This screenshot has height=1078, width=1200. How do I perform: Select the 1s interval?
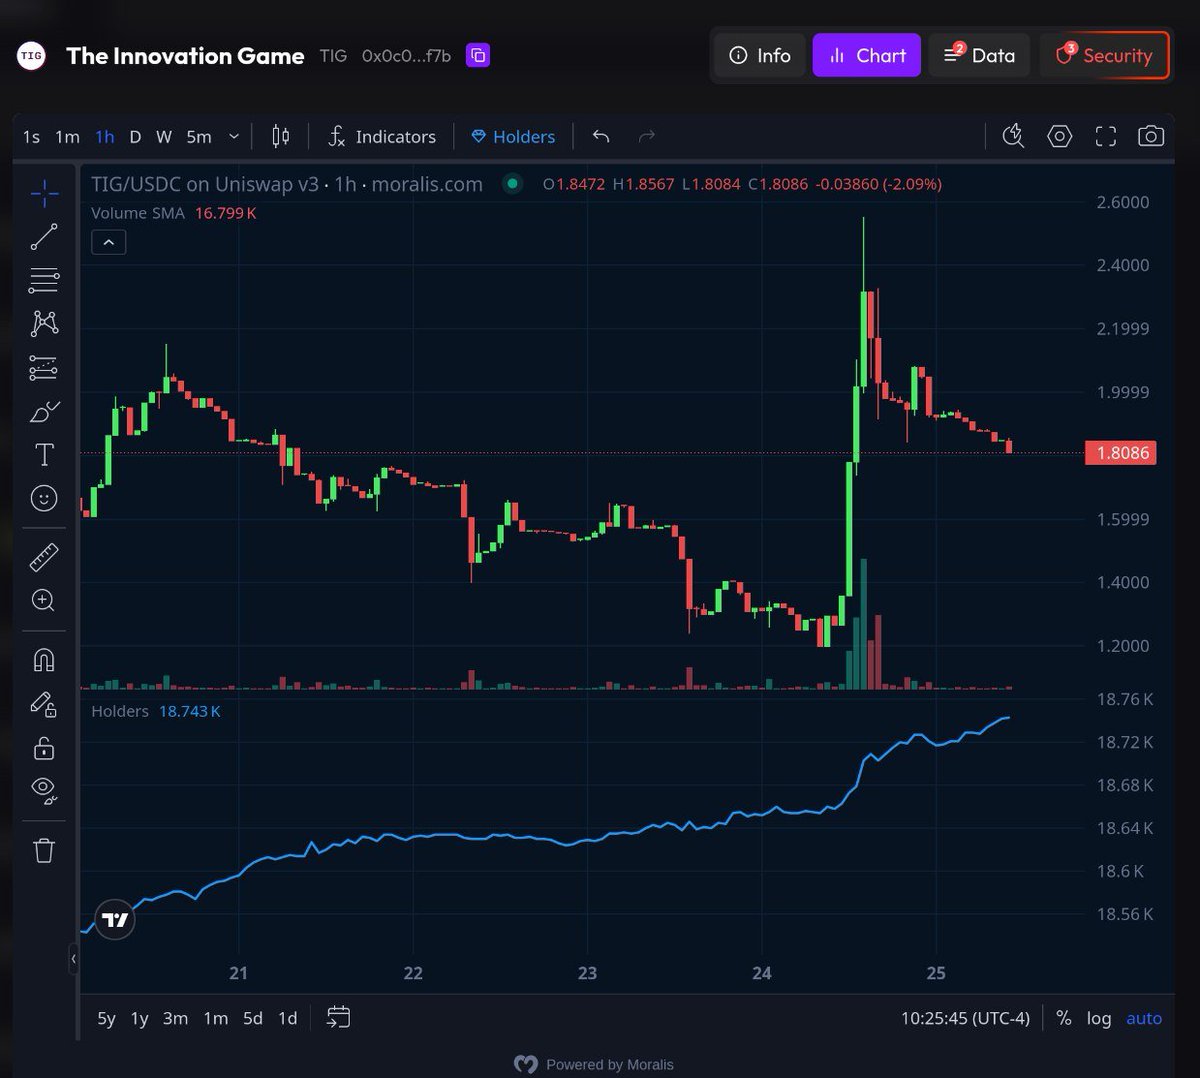click(32, 136)
